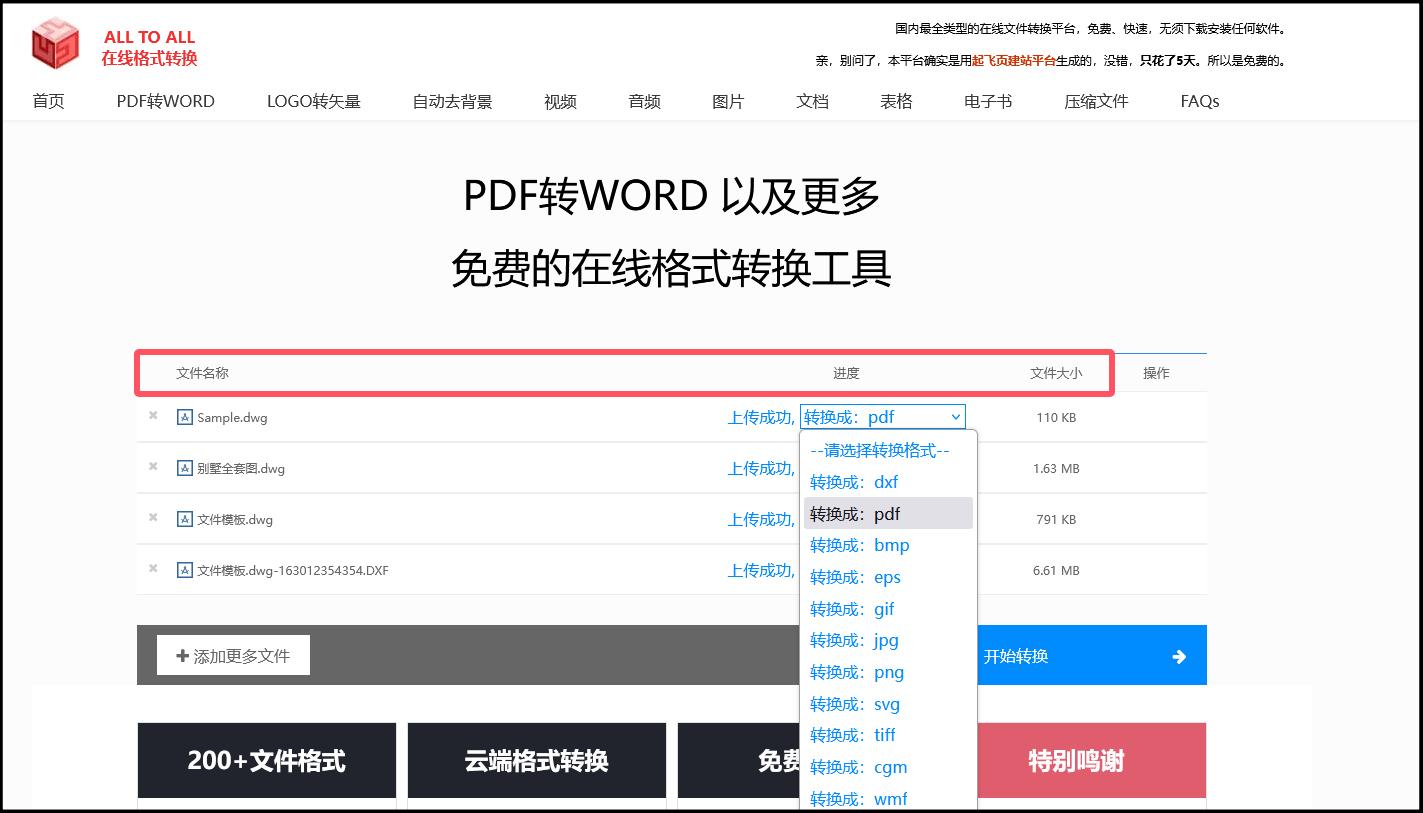Remove 别墅全套图.dwg via its X icon
1423x813 pixels.
coord(152,467)
